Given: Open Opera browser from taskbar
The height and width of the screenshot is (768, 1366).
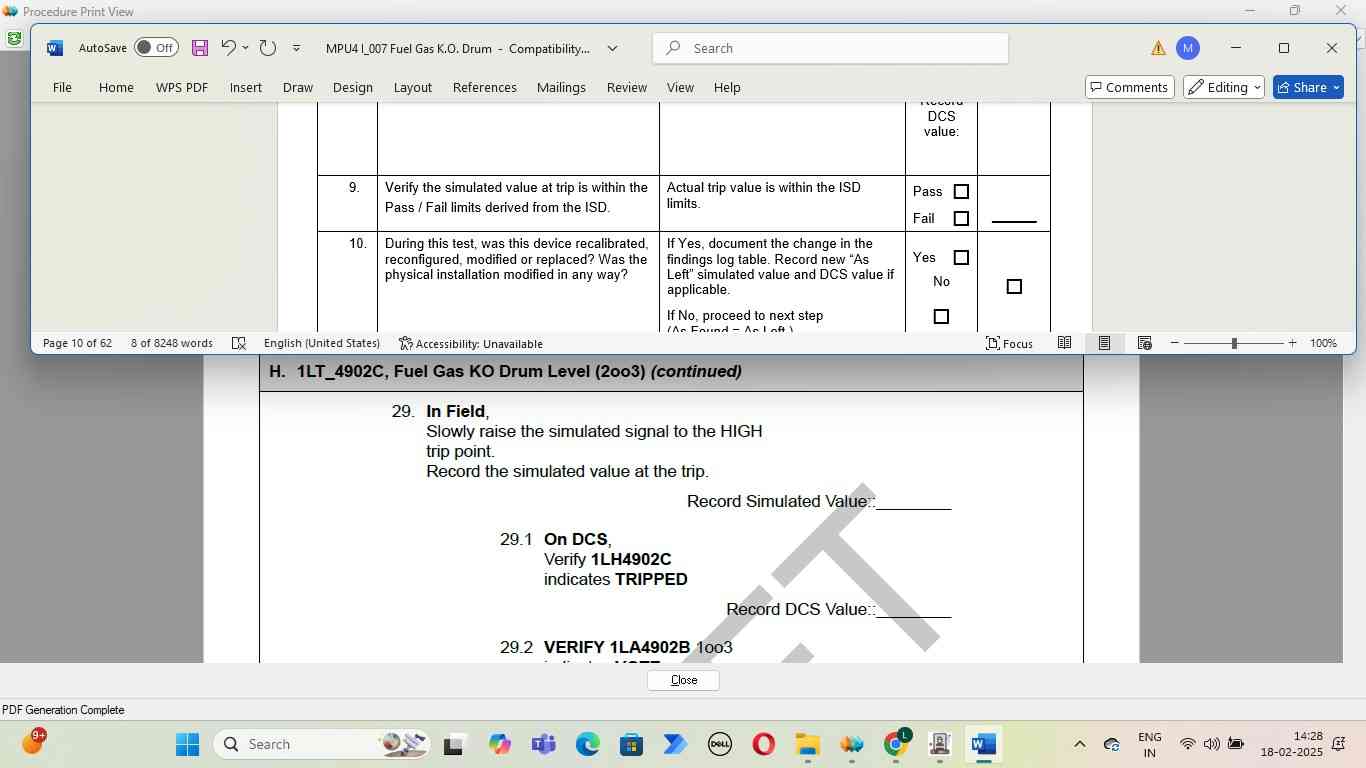Looking at the screenshot, I should 763,744.
